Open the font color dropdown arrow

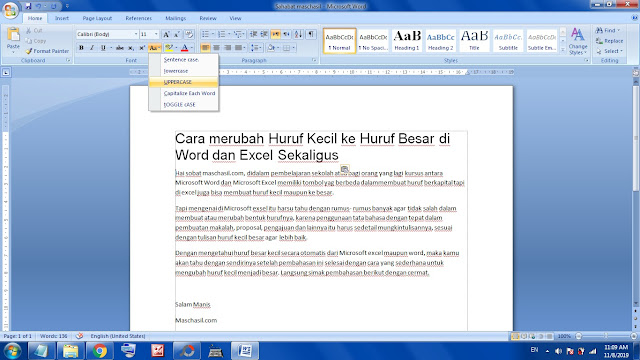coord(192,48)
